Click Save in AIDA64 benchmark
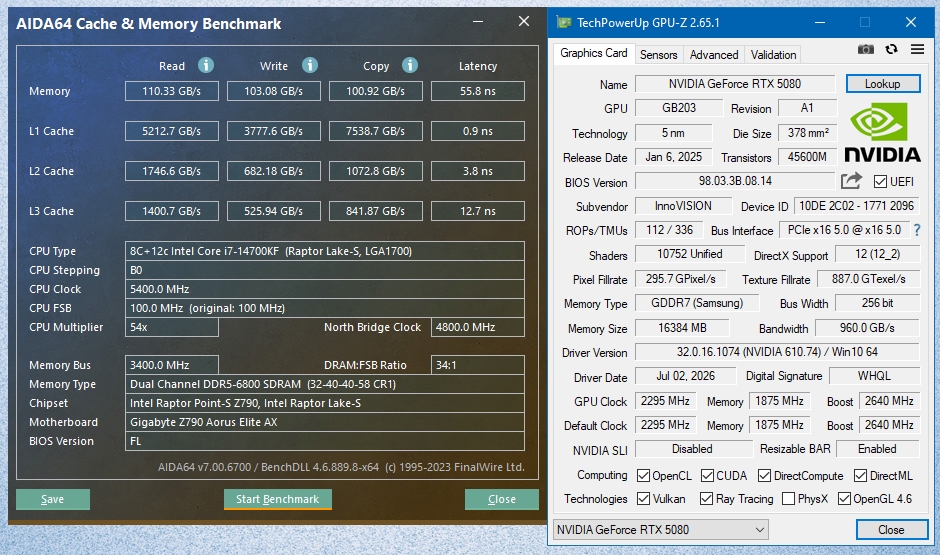This screenshot has height=555, width=940. click(53, 499)
